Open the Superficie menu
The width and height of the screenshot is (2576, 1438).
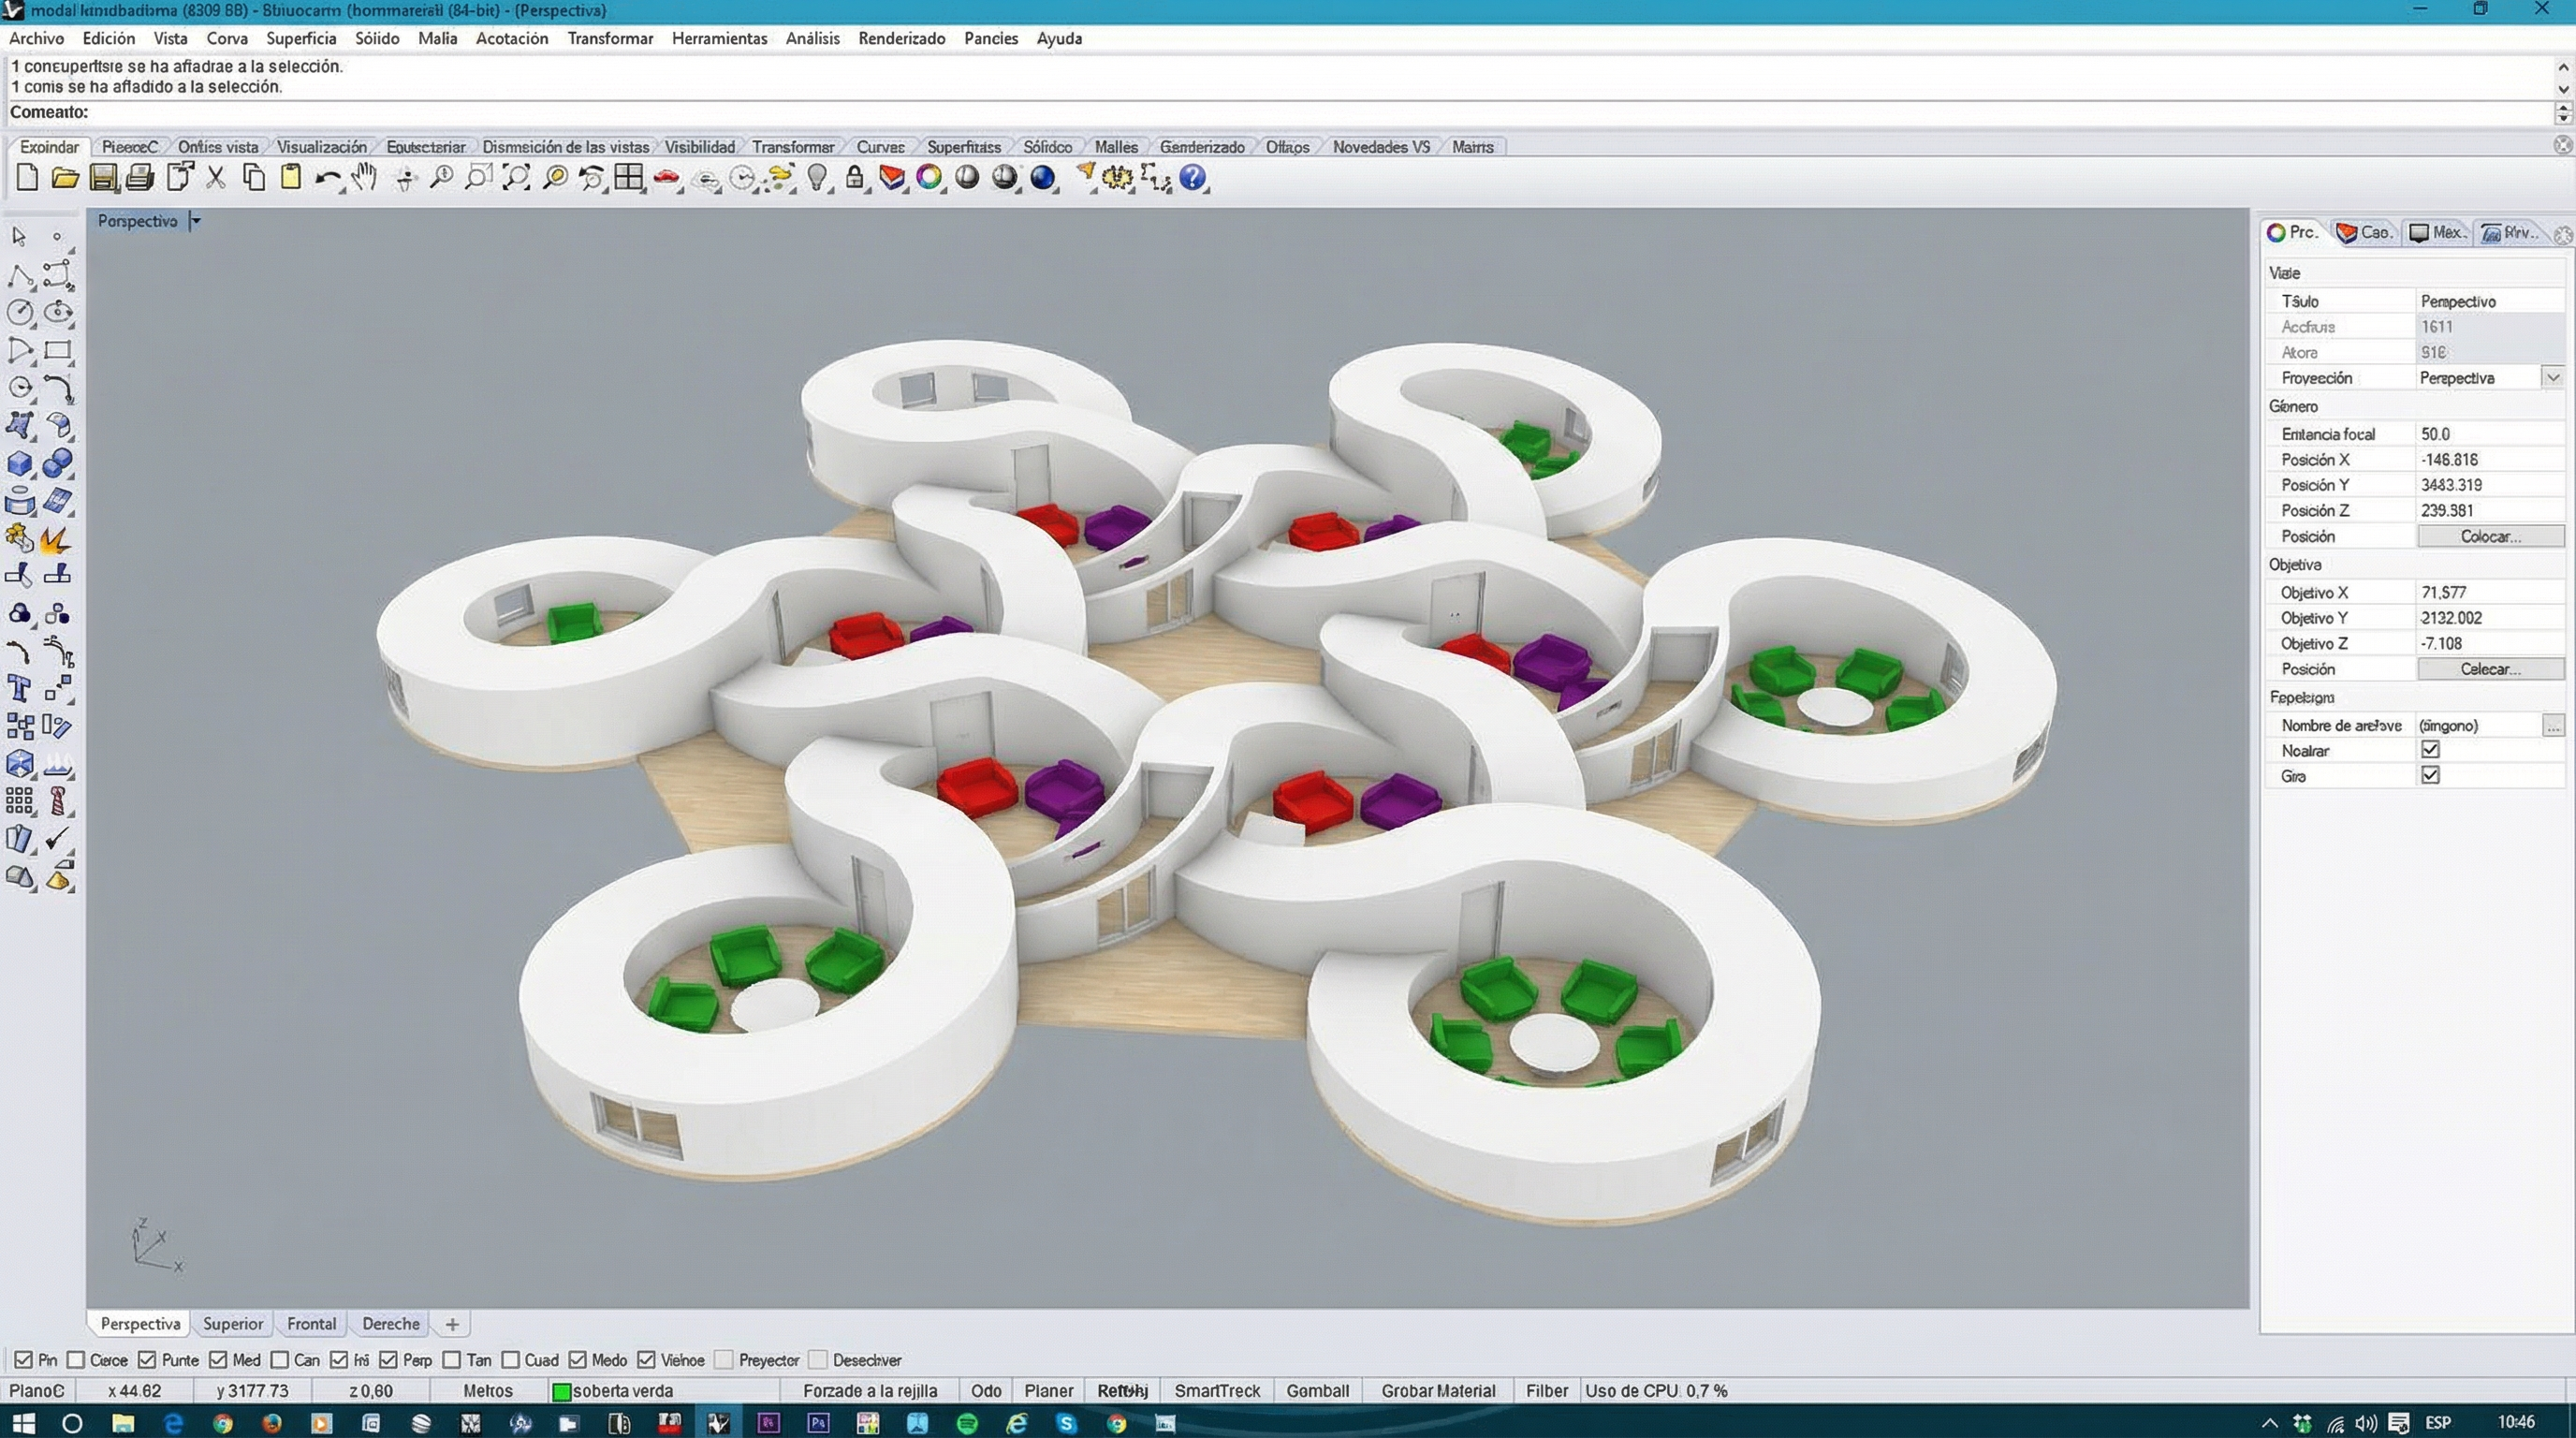300,38
